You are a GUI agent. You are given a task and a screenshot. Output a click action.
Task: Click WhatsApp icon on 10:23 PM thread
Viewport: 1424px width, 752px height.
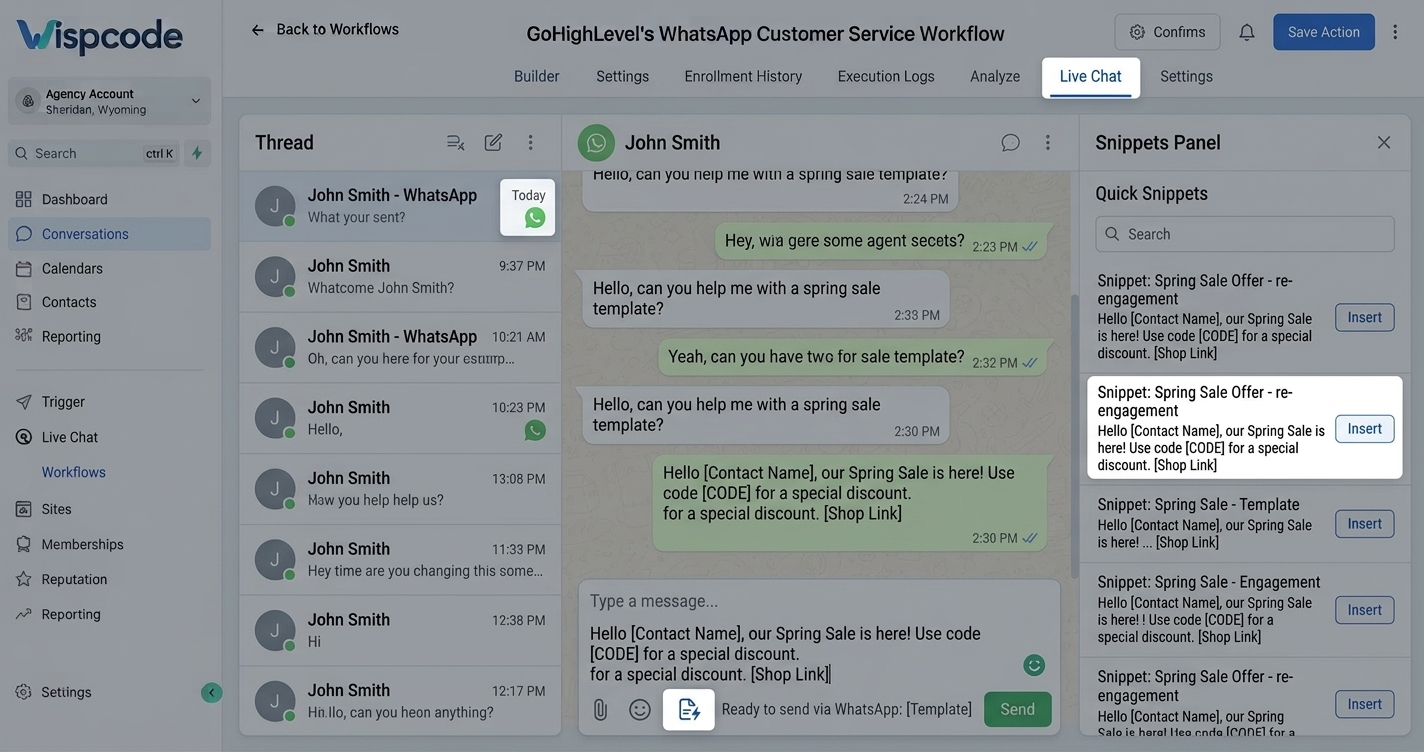pos(535,430)
